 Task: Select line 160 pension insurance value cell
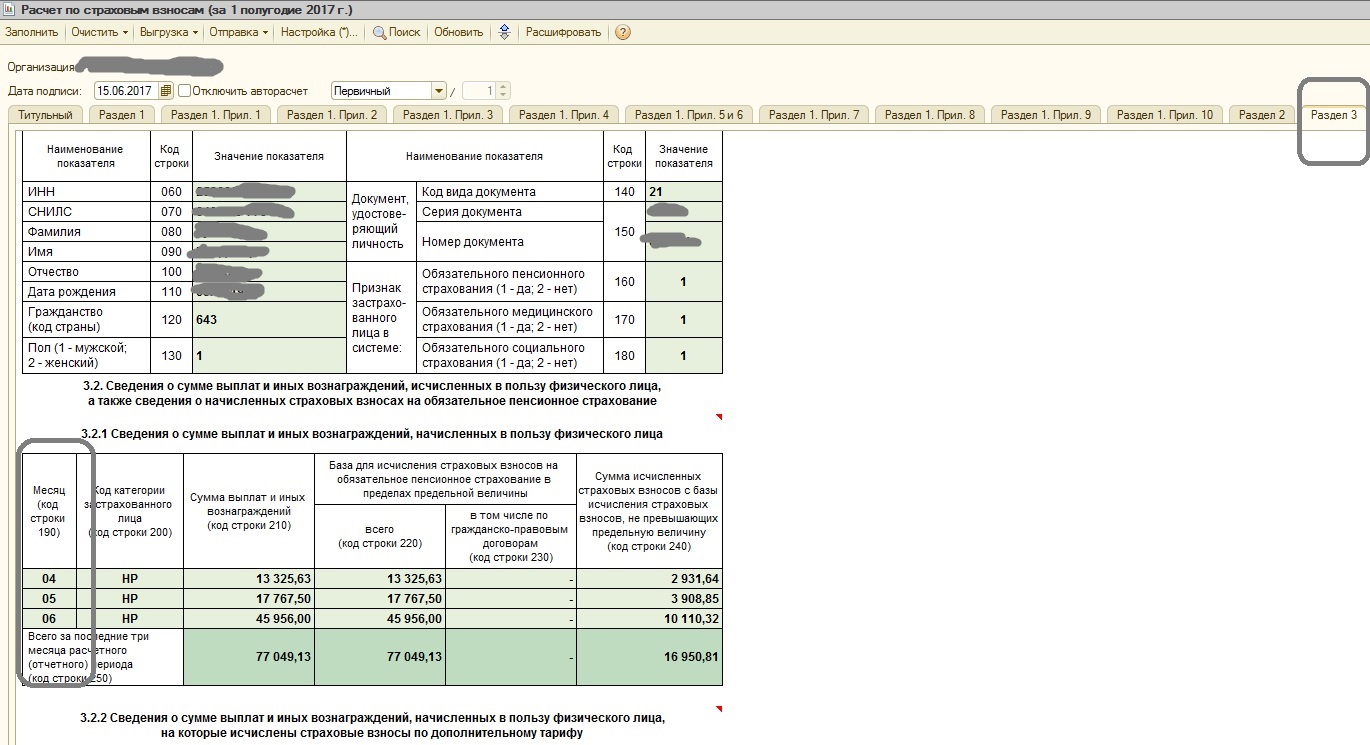(x=683, y=282)
